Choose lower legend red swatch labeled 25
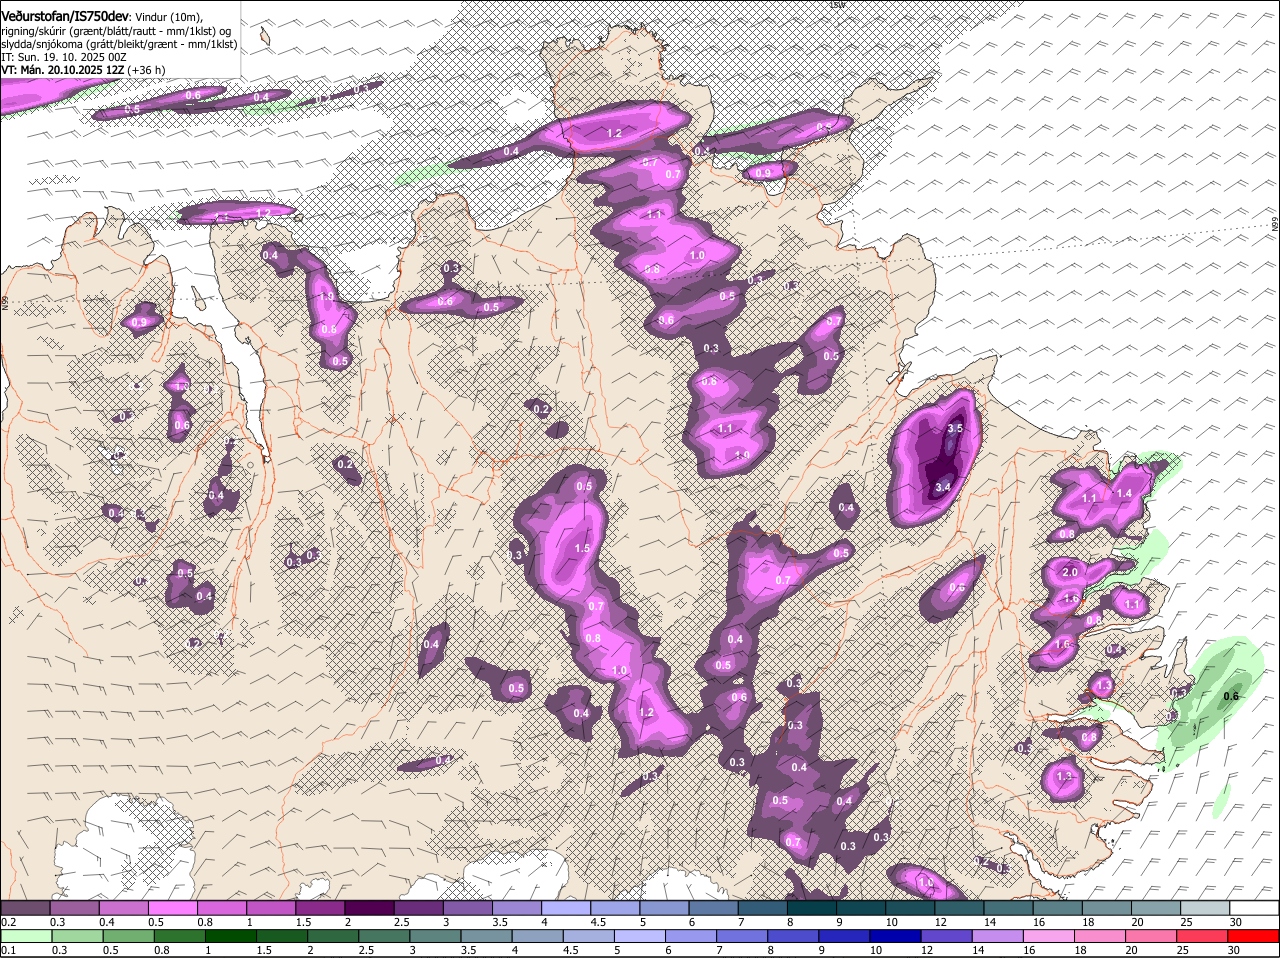 [1203, 937]
